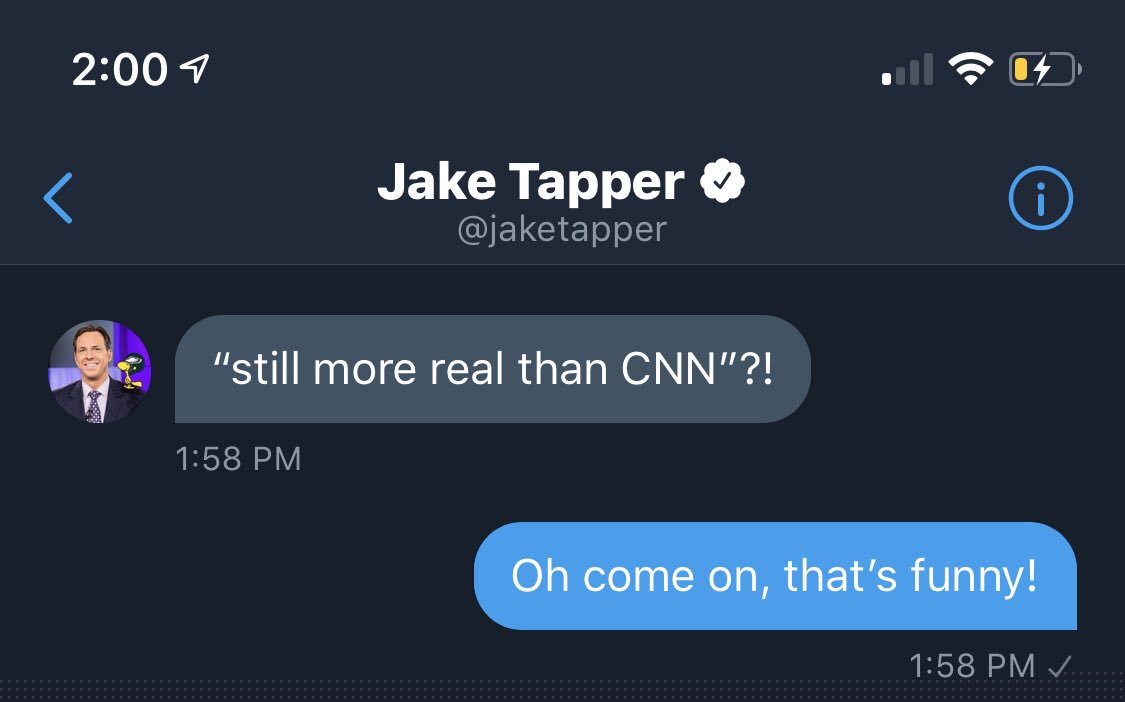Image resolution: width=1125 pixels, height=702 pixels.
Task: Tap the word funny in blue bubble
Action: (x=974, y=577)
